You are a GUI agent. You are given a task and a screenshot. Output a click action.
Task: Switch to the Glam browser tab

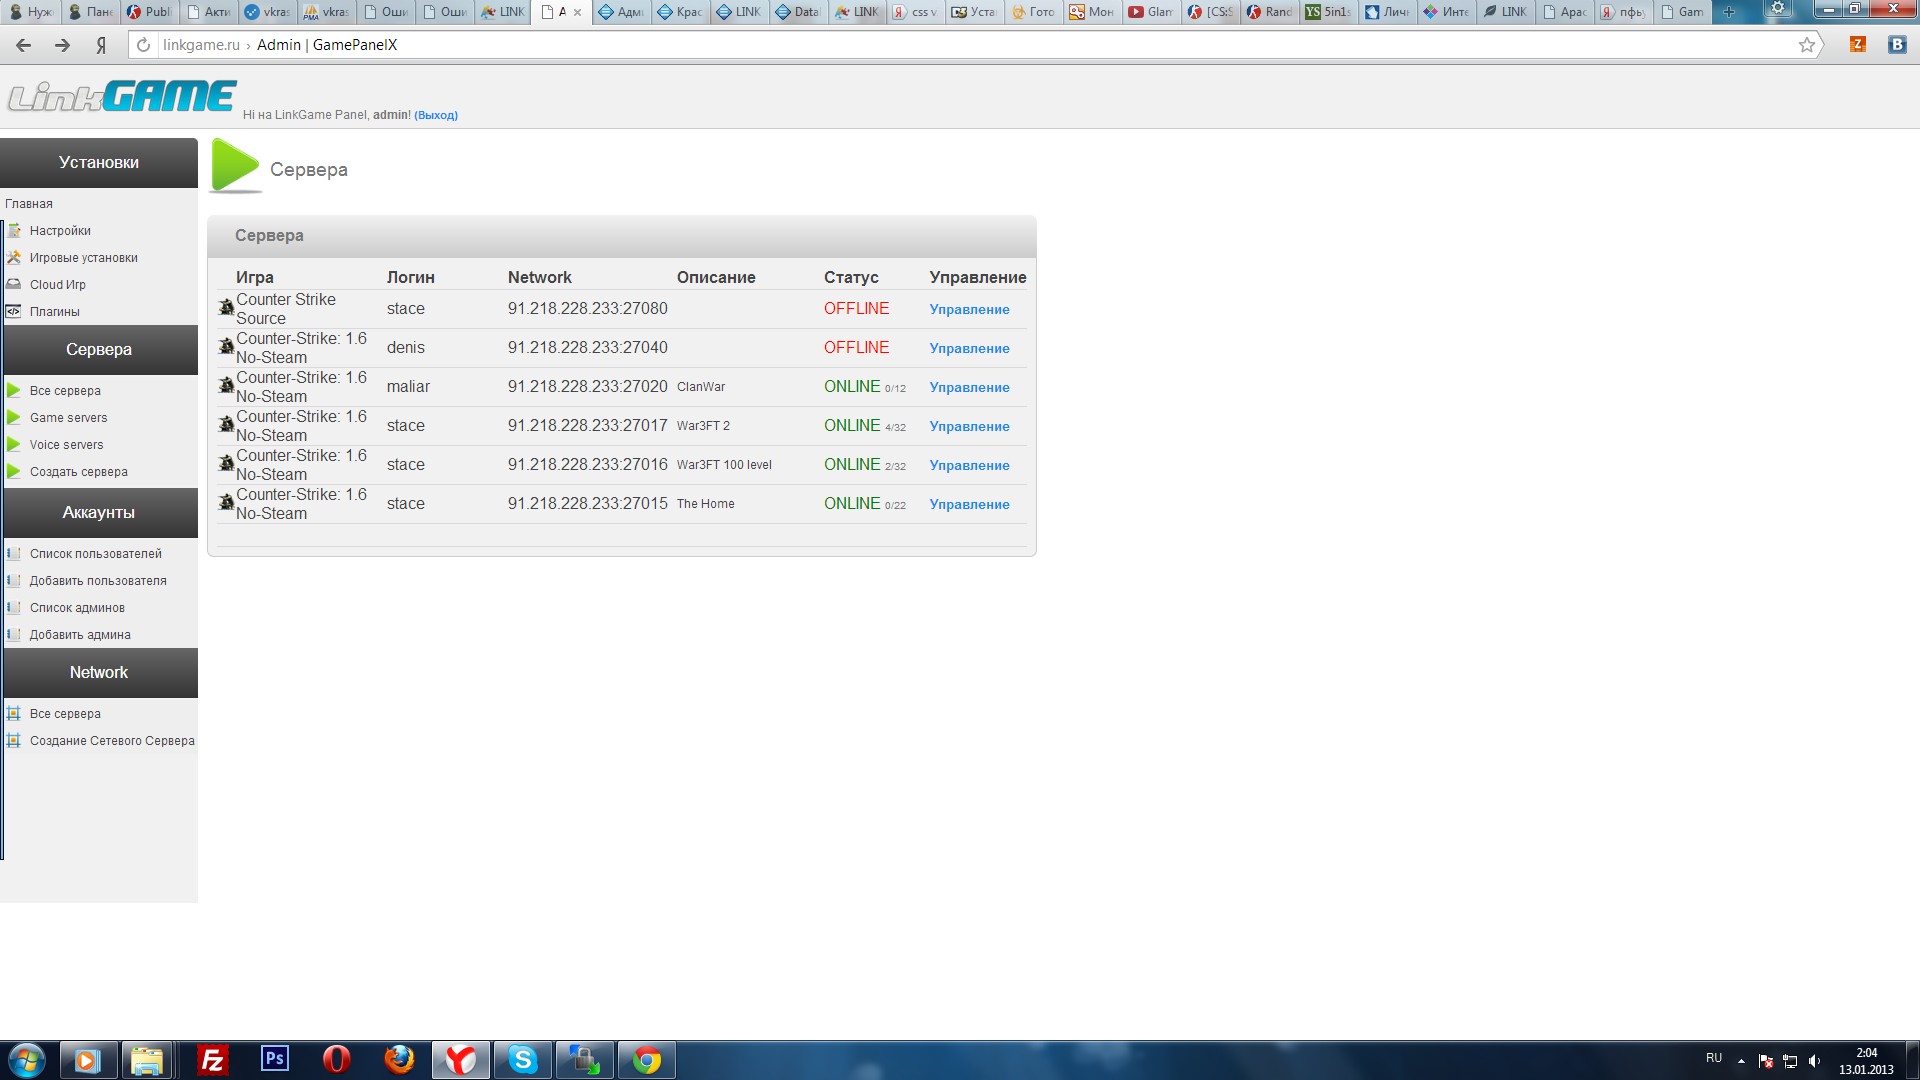click(x=1151, y=12)
